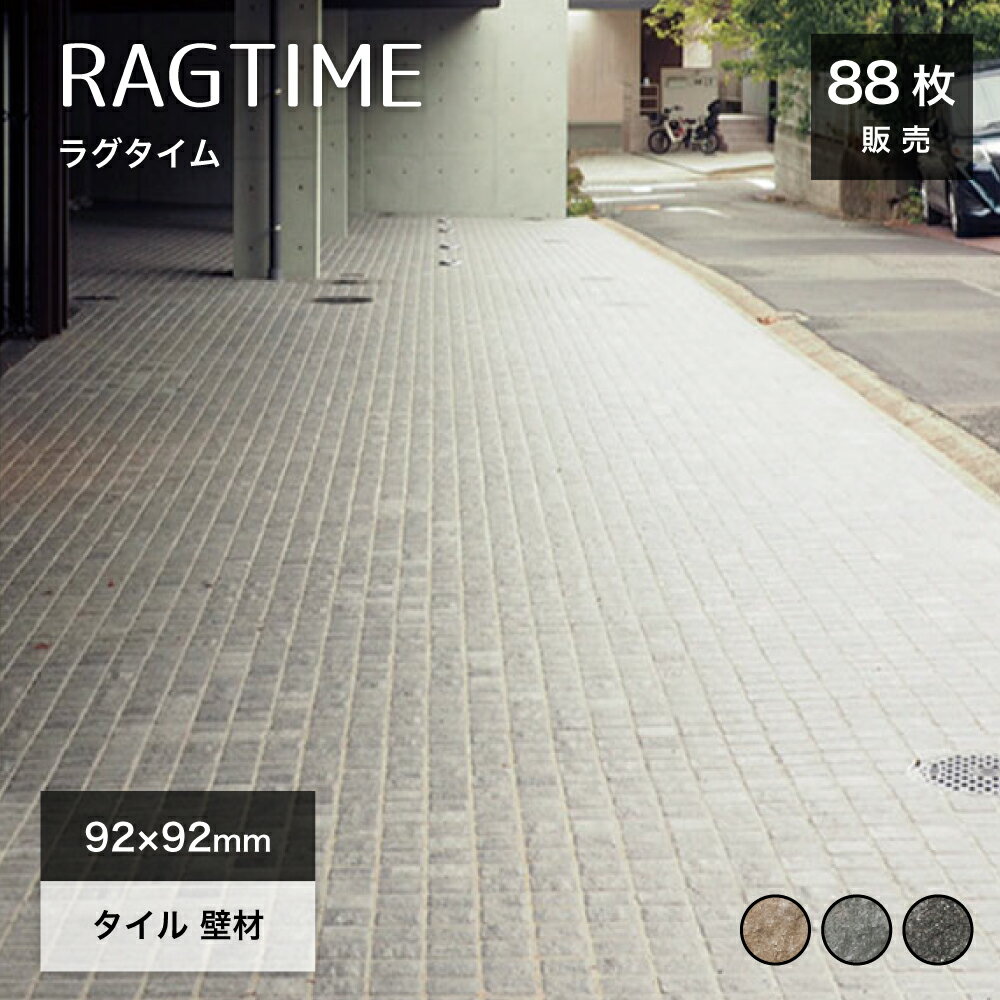The height and width of the screenshot is (1000, 1000).
Task: Select the 92×92mm size label
Action: pyautogui.click(x=175, y=840)
